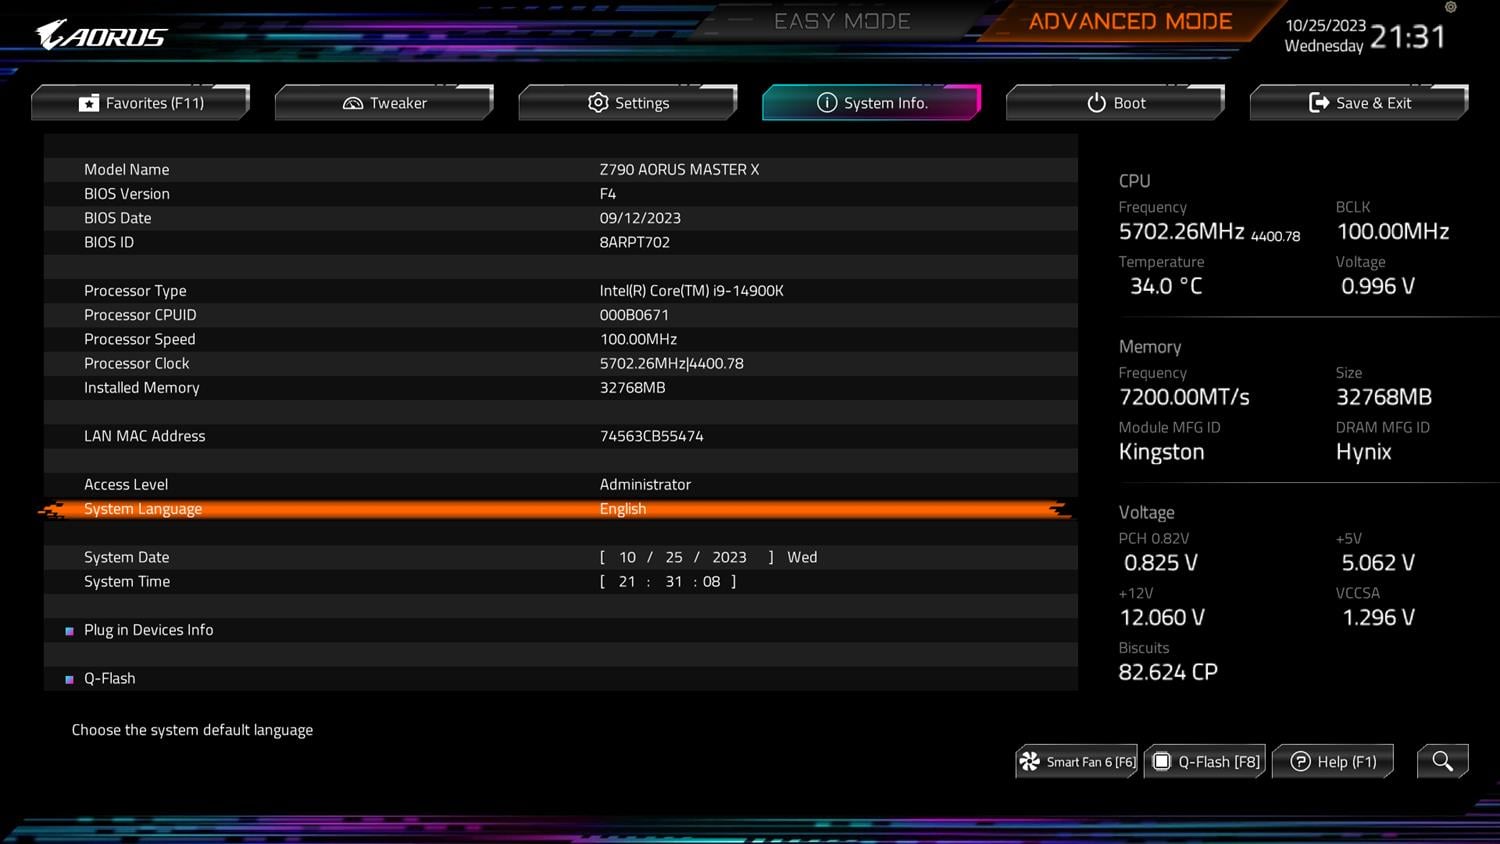Open the Settings tab
Image resolution: width=1500 pixels, height=844 pixels.
pos(628,103)
